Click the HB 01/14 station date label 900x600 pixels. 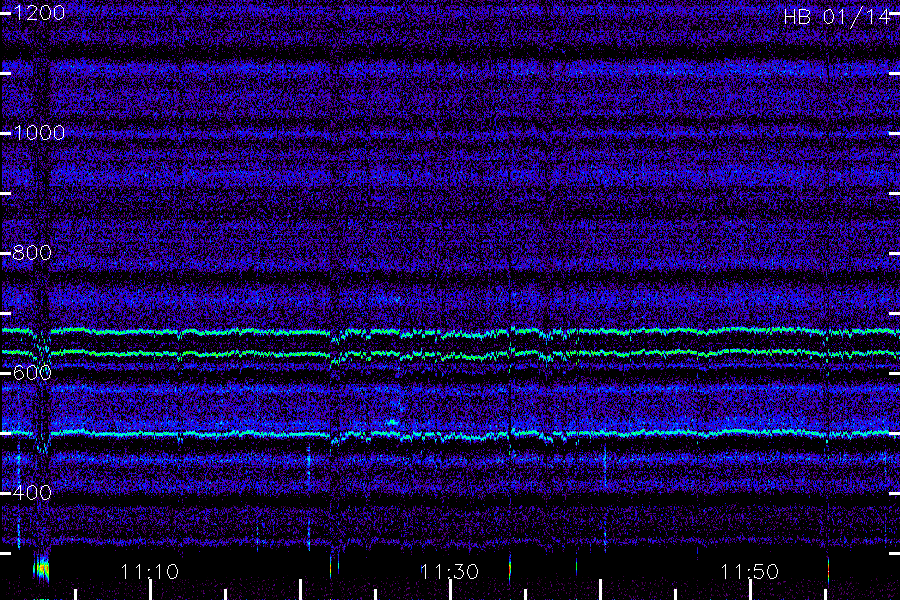(837, 17)
